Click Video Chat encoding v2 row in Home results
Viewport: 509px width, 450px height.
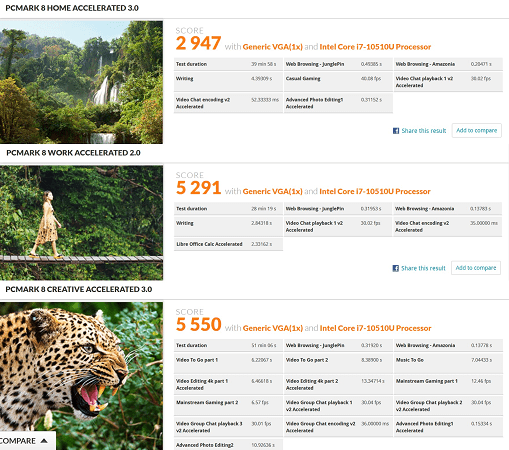(x=228, y=103)
